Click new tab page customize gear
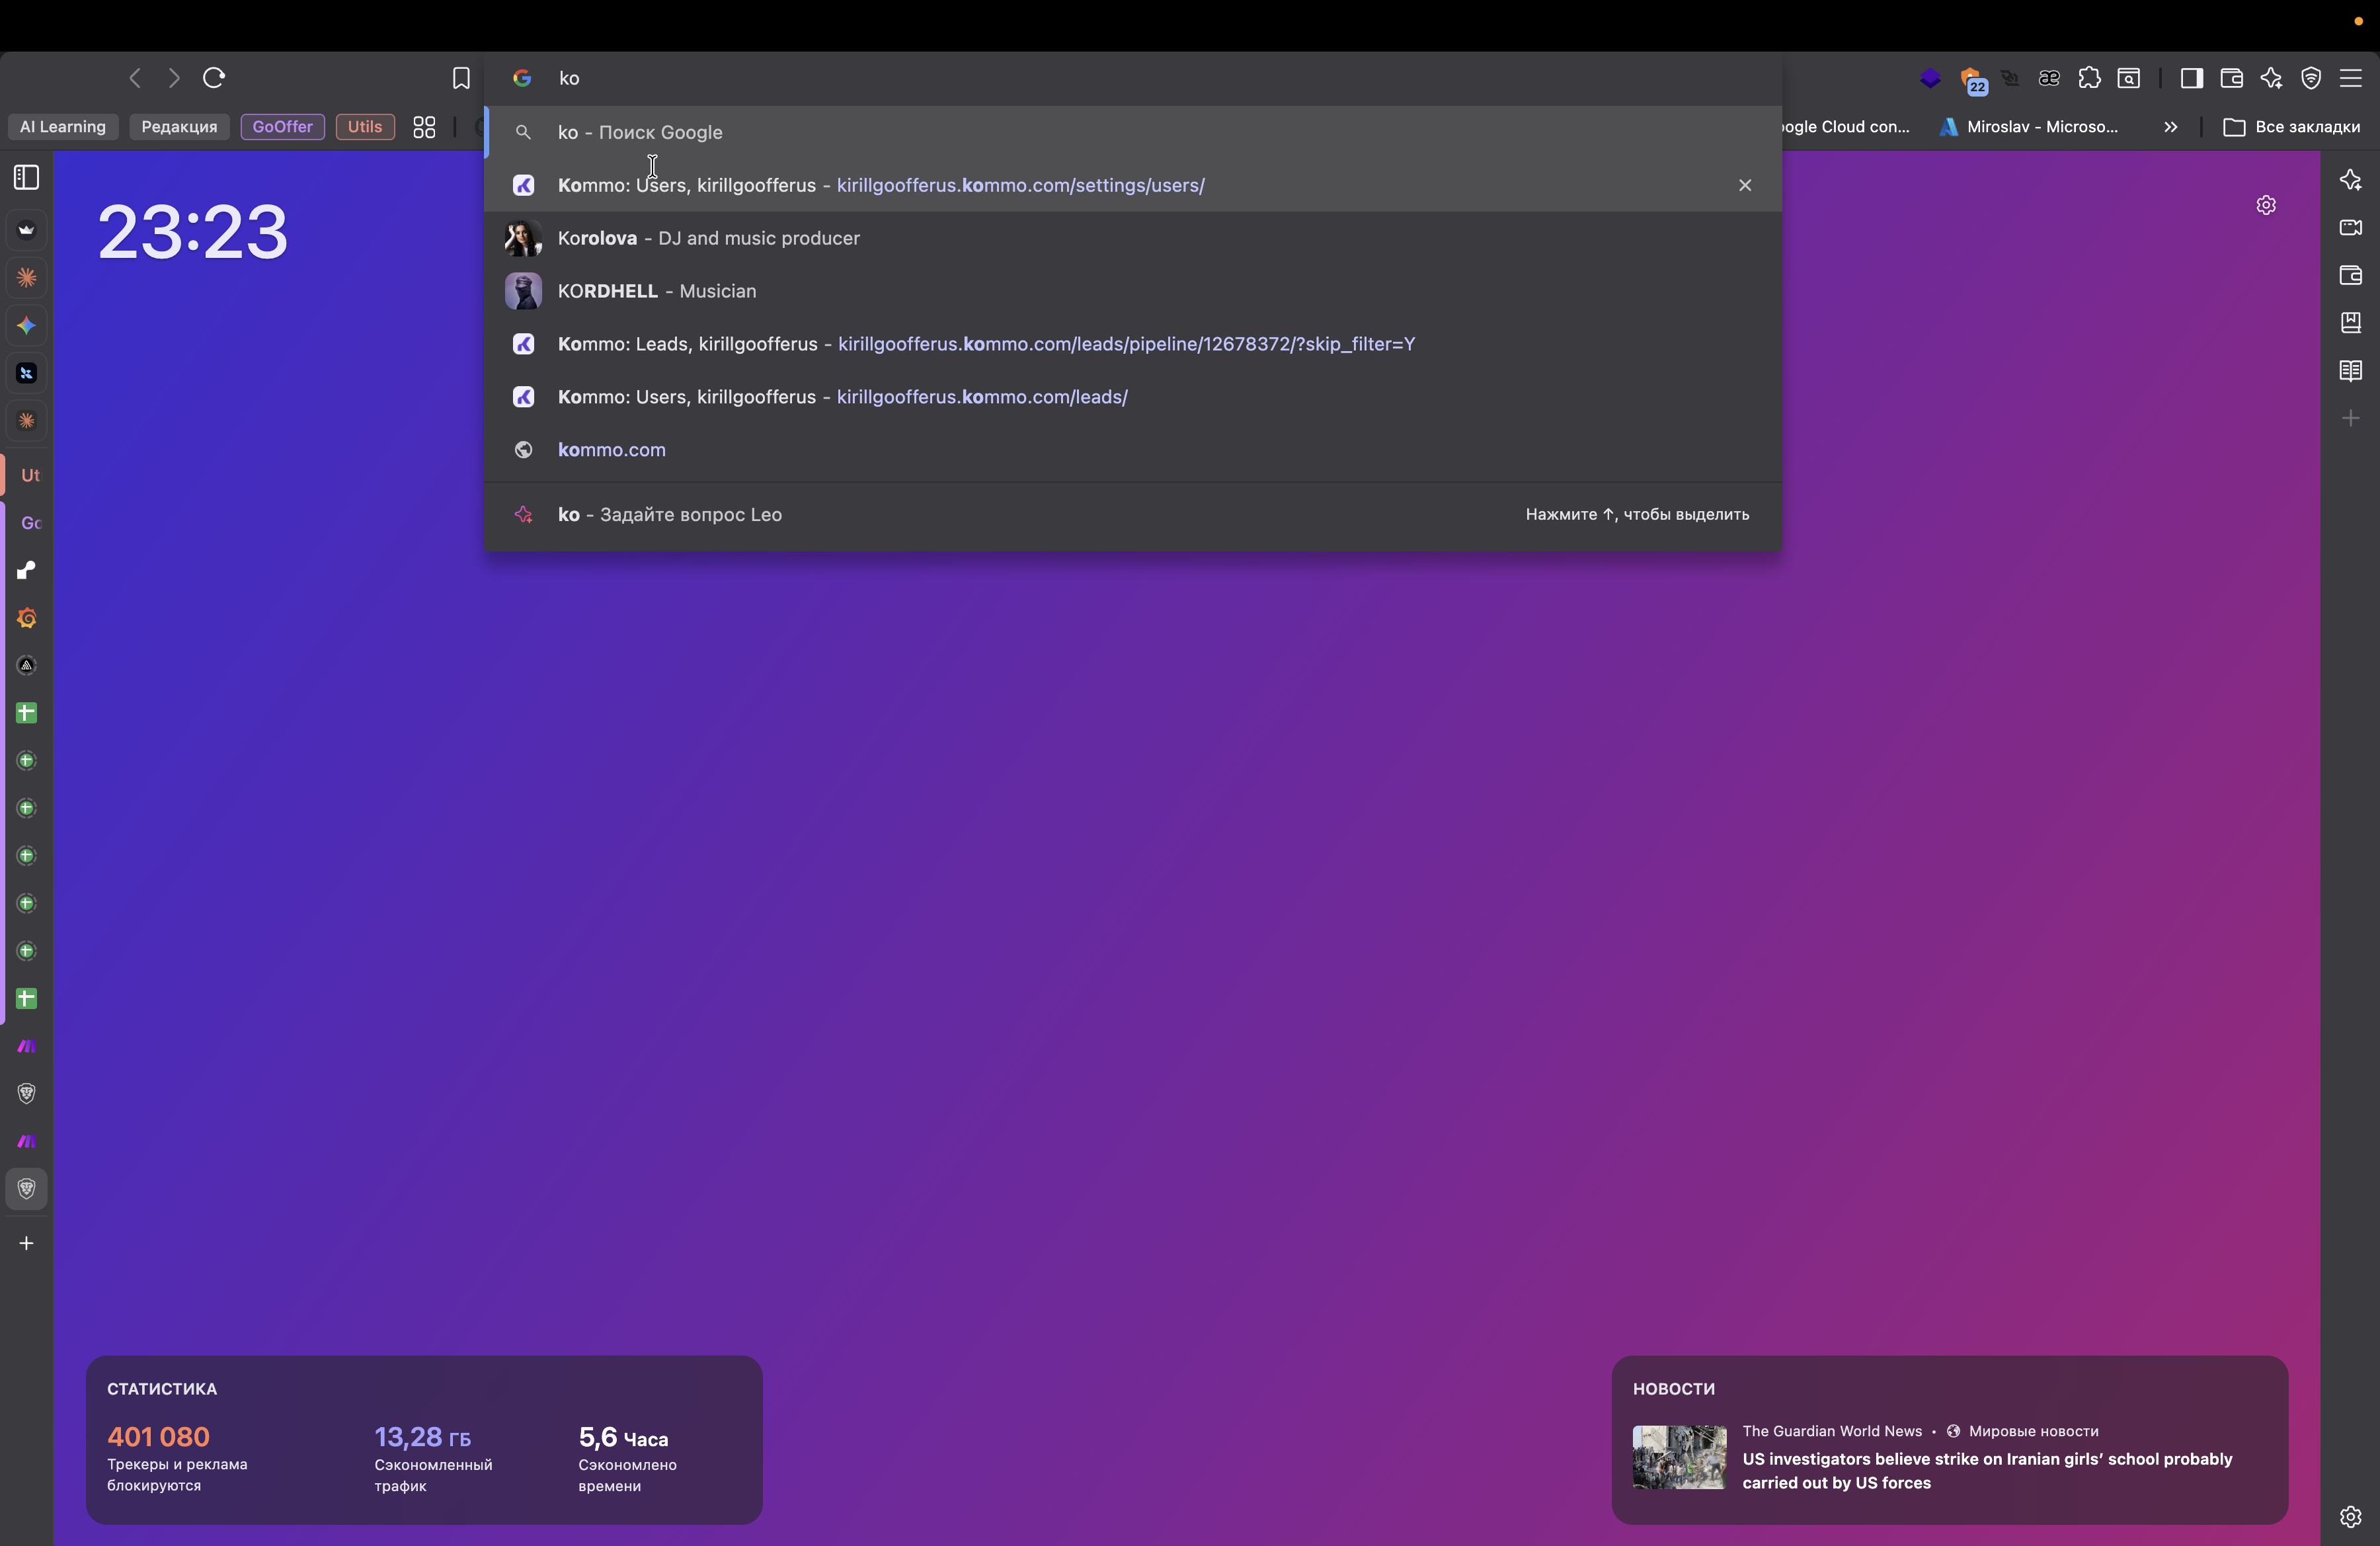Image resolution: width=2380 pixels, height=1546 pixels. click(2266, 205)
